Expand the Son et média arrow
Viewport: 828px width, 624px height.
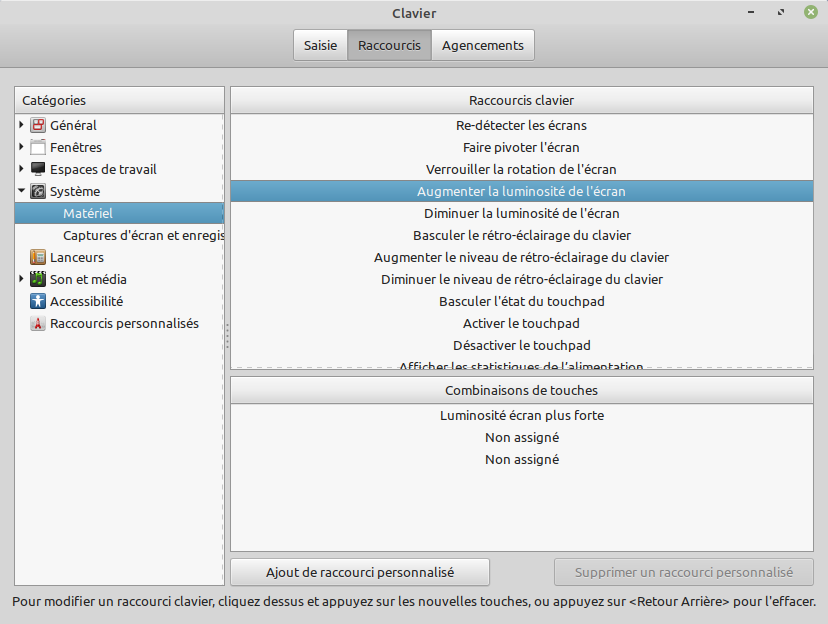click(21, 279)
